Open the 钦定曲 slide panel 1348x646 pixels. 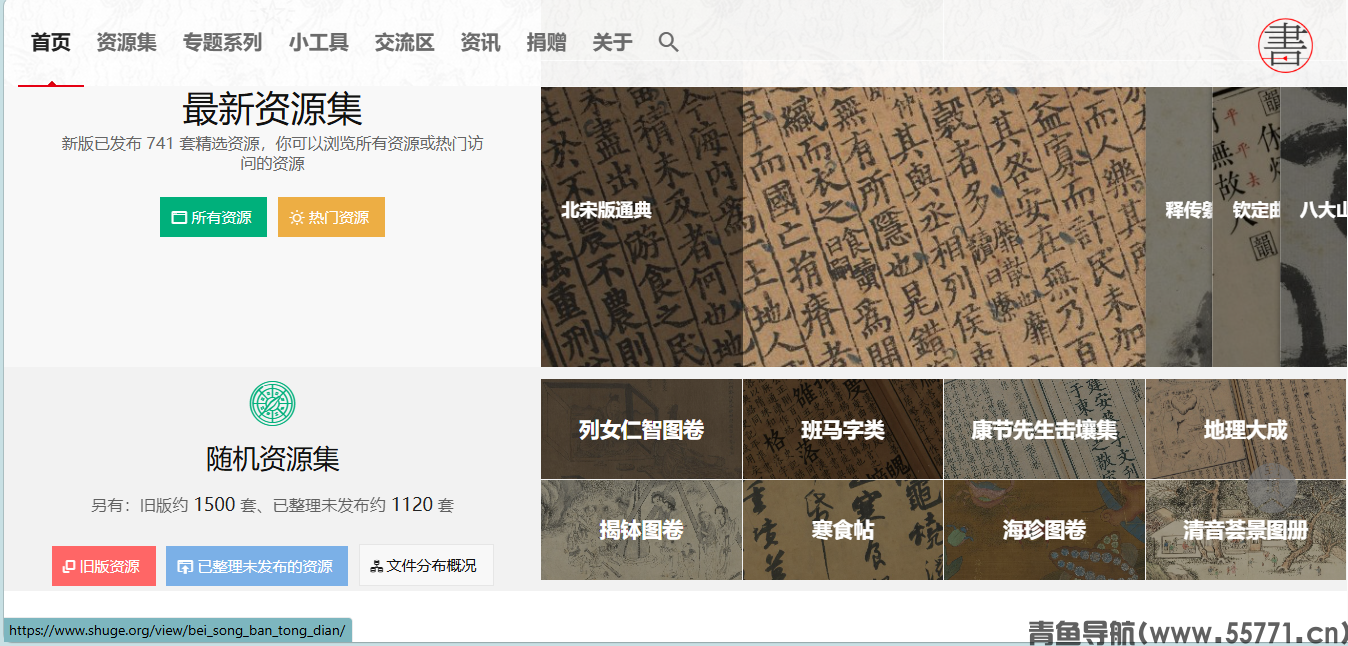1246,227
